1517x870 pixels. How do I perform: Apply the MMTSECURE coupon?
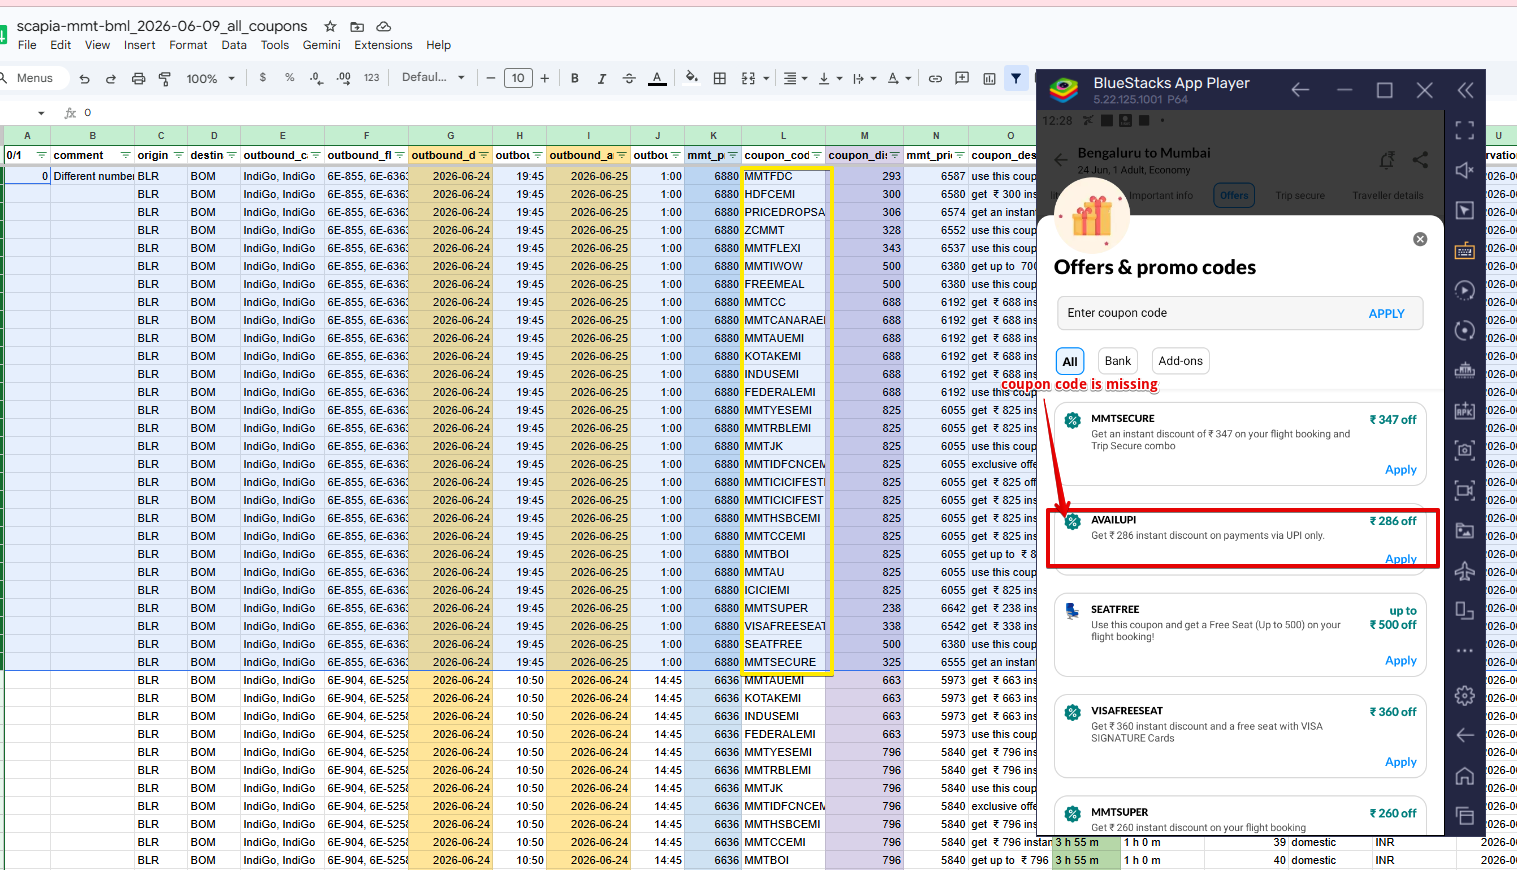[x=1400, y=470]
